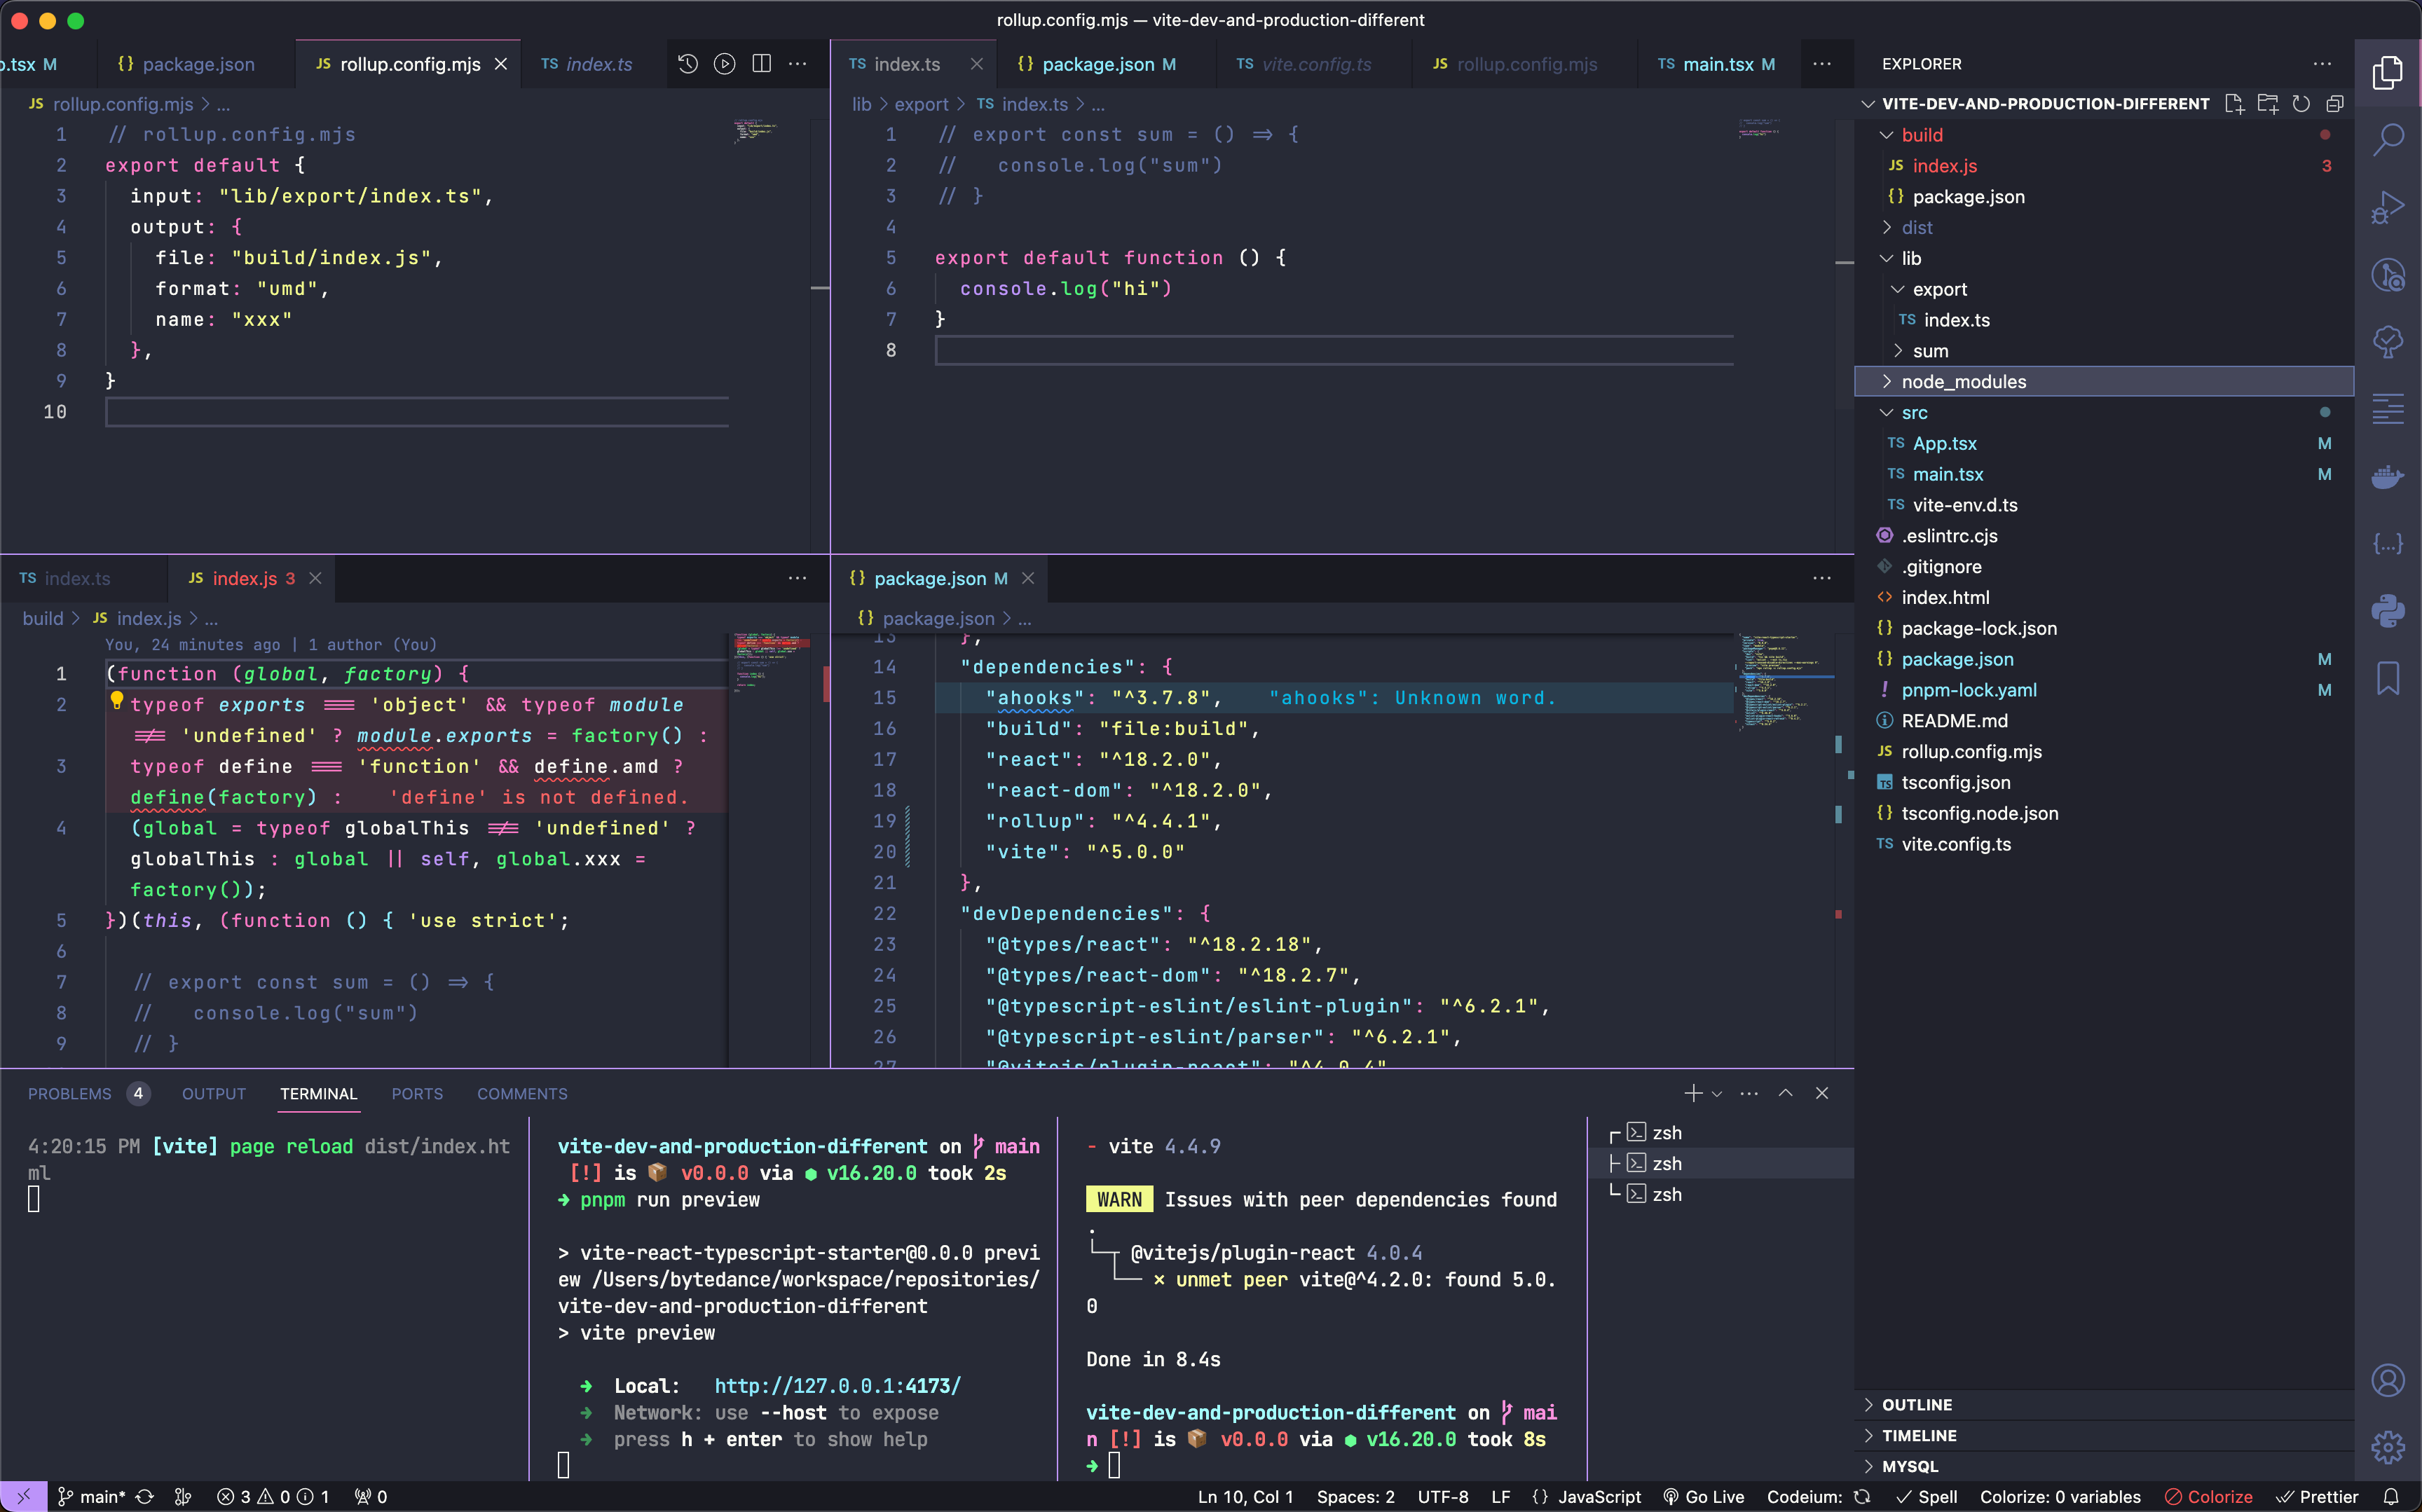The image size is (2422, 1512).
Task: Open the Search view in activity bar
Action: pos(2388,139)
